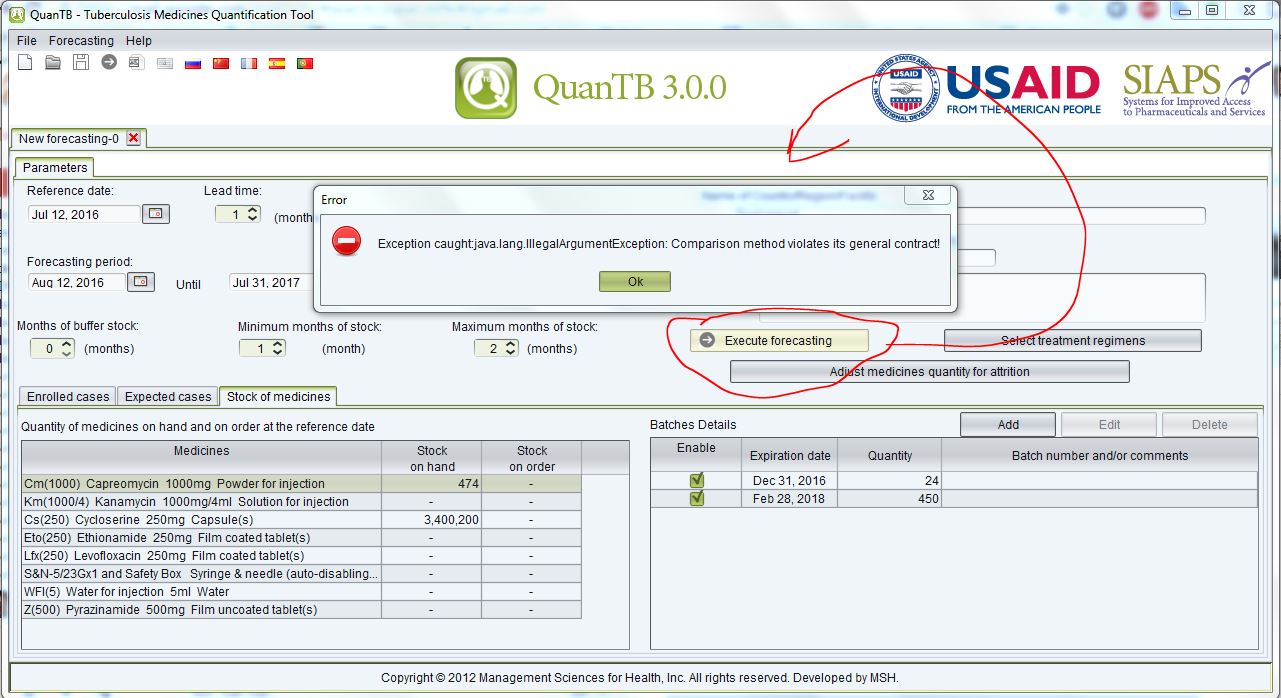Click the Expiration date column header
The width and height of the screenshot is (1281, 698).
tap(790, 456)
